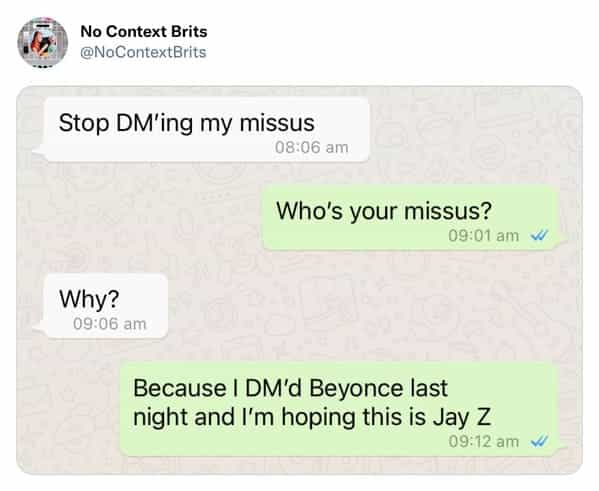Image resolution: width=599 pixels, height=491 pixels.
Task: Click the tail of the "Why?" bubble
Action: (39, 327)
